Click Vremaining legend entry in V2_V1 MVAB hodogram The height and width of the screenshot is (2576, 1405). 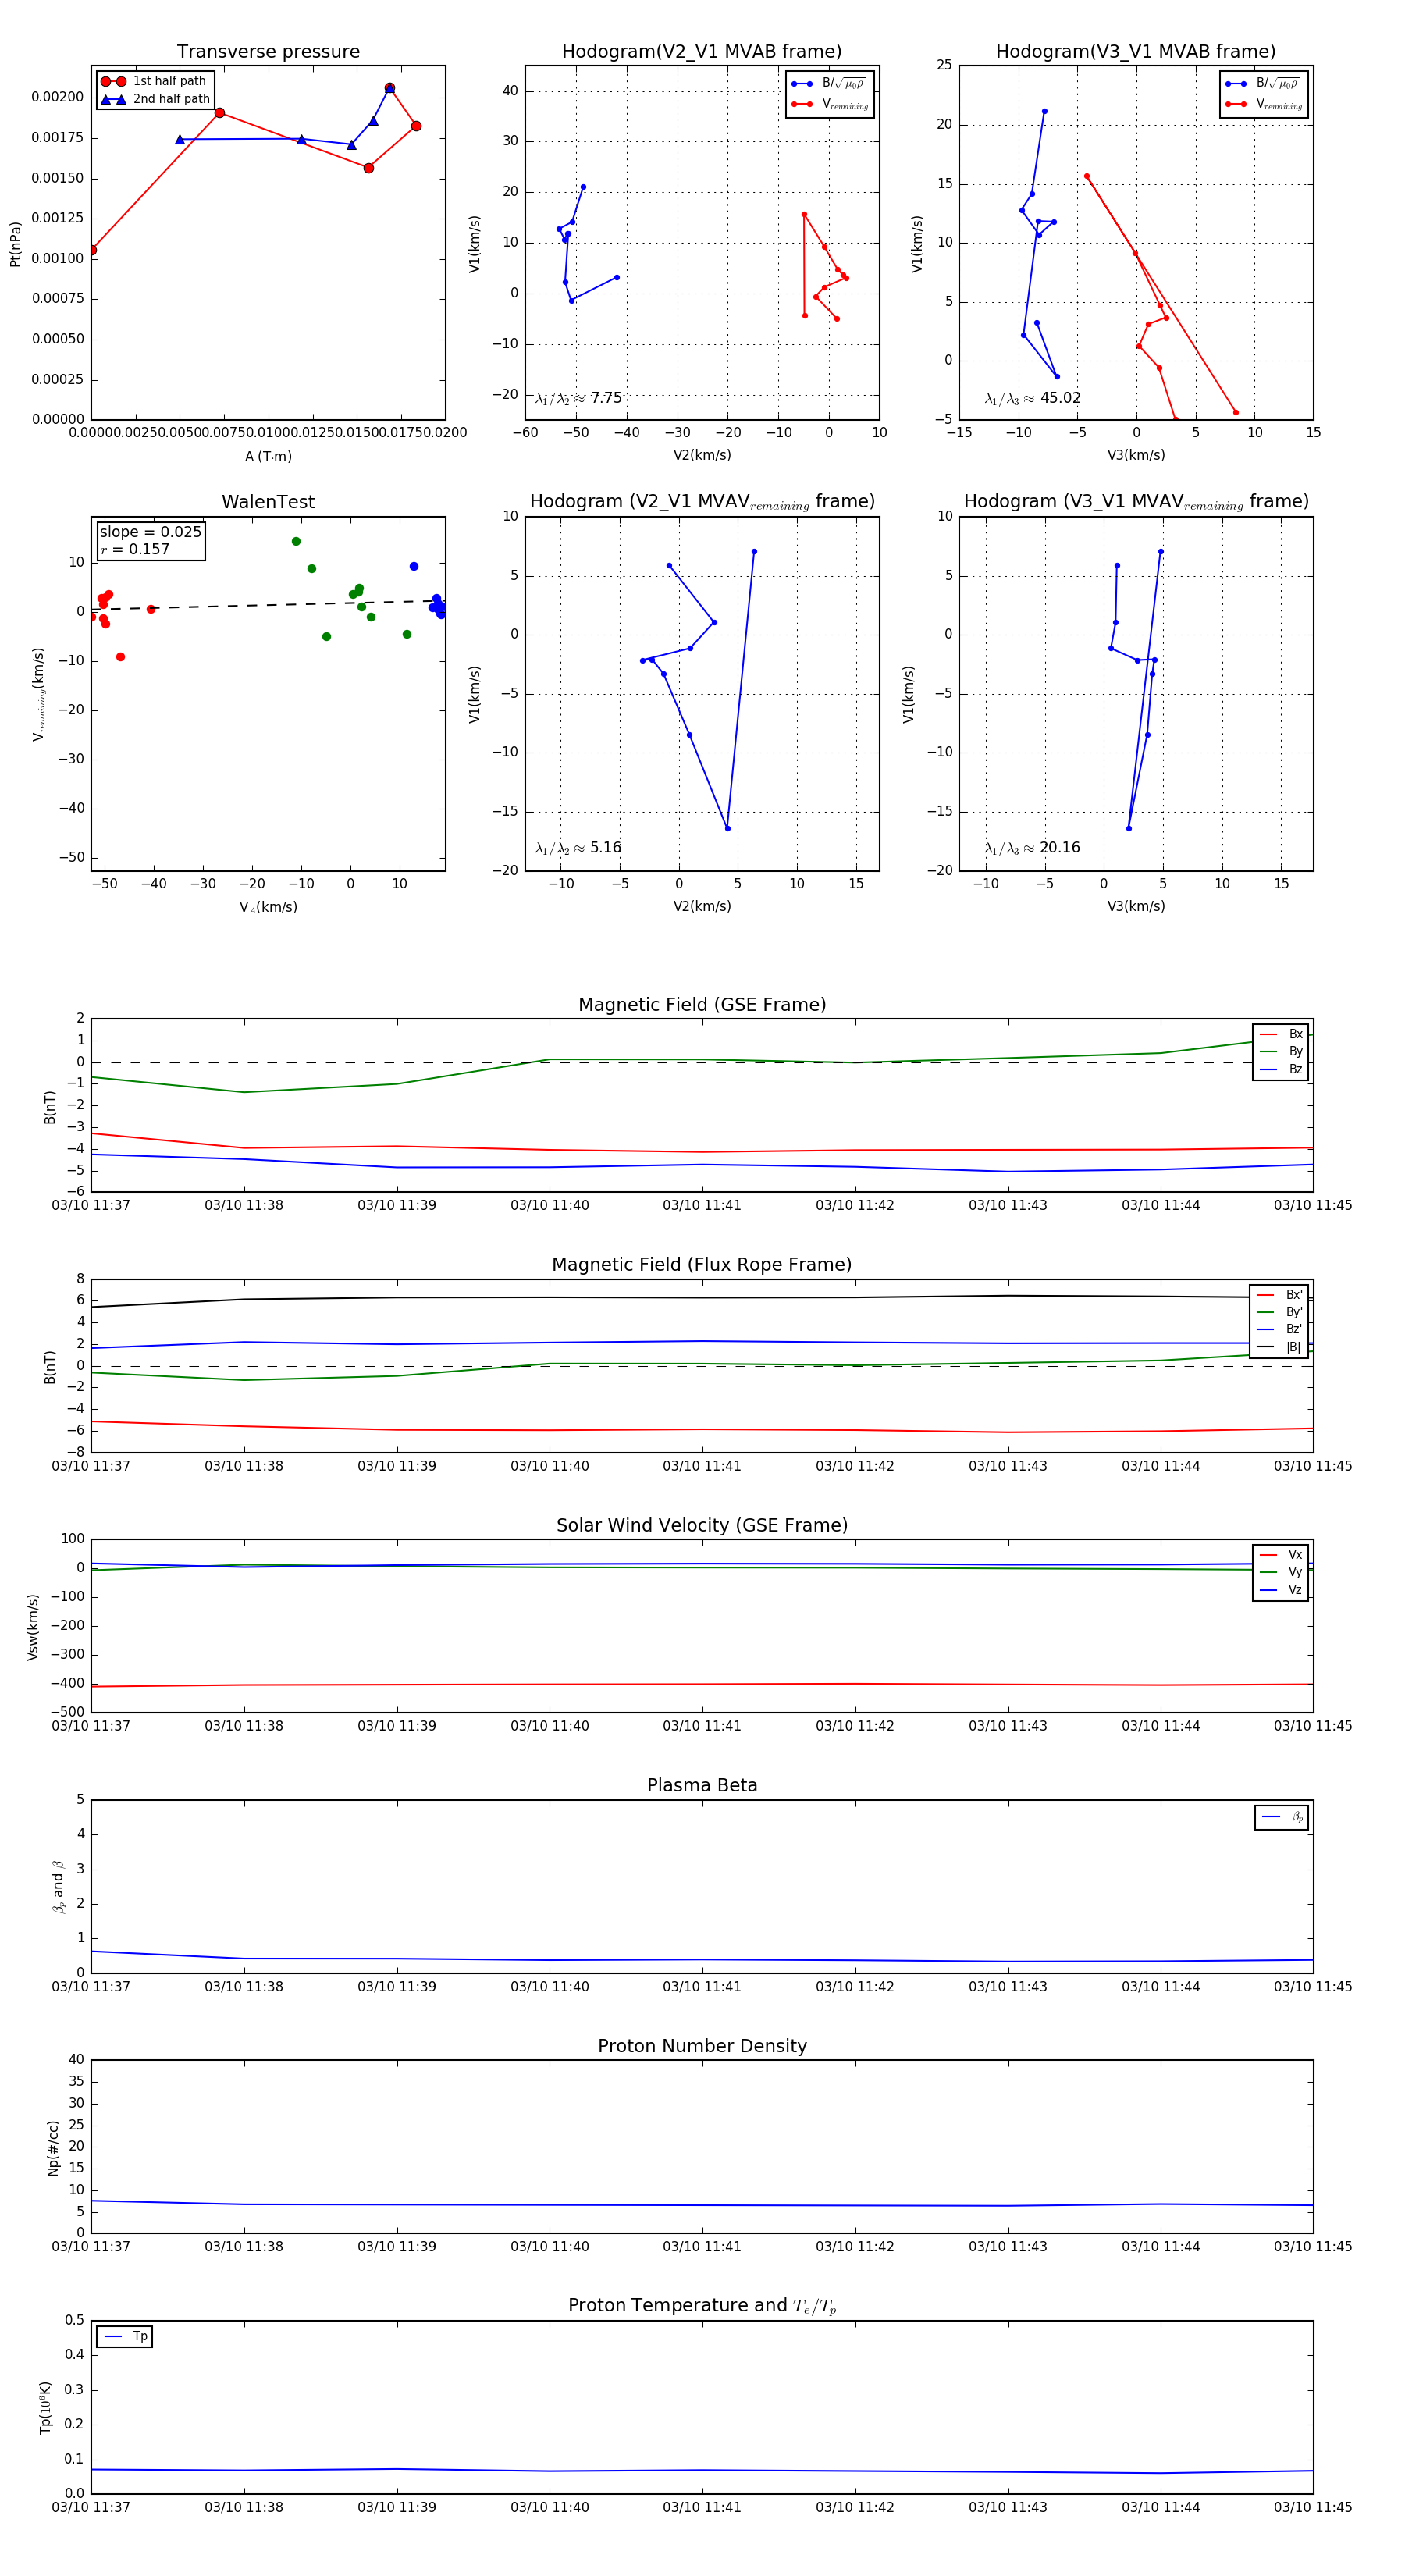pyautogui.click(x=829, y=104)
